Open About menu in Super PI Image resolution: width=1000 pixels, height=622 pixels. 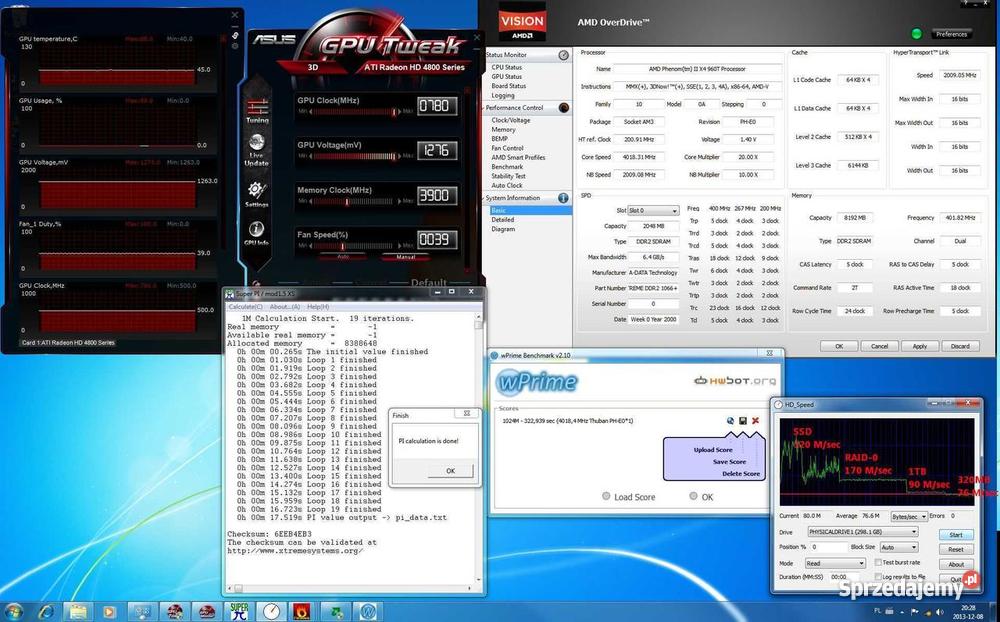point(284,307)
